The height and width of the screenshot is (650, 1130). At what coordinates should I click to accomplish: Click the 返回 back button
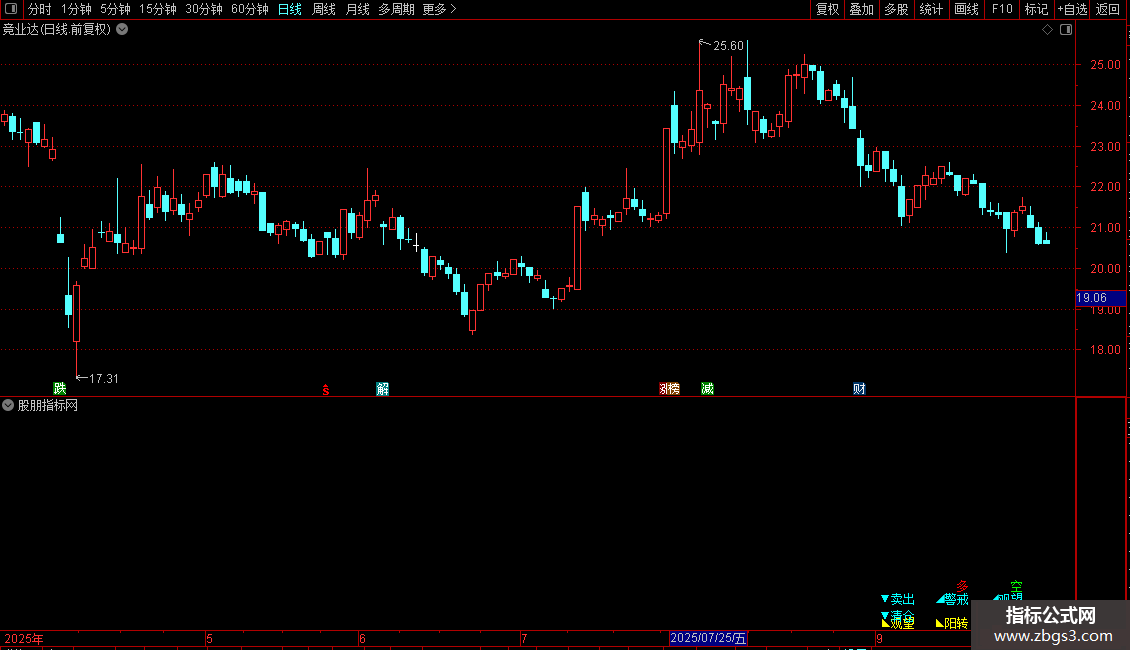[1108, 9]
